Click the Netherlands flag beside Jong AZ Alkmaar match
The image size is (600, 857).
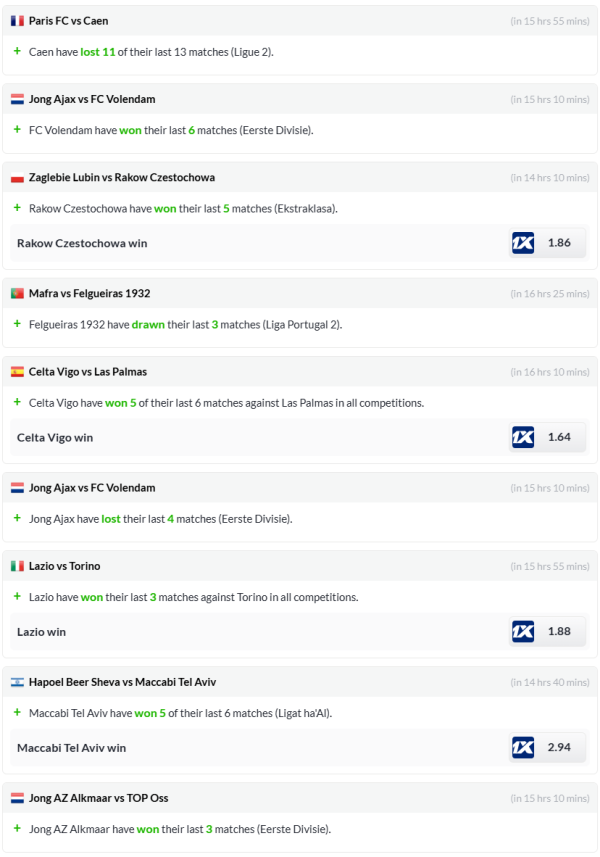17,798
